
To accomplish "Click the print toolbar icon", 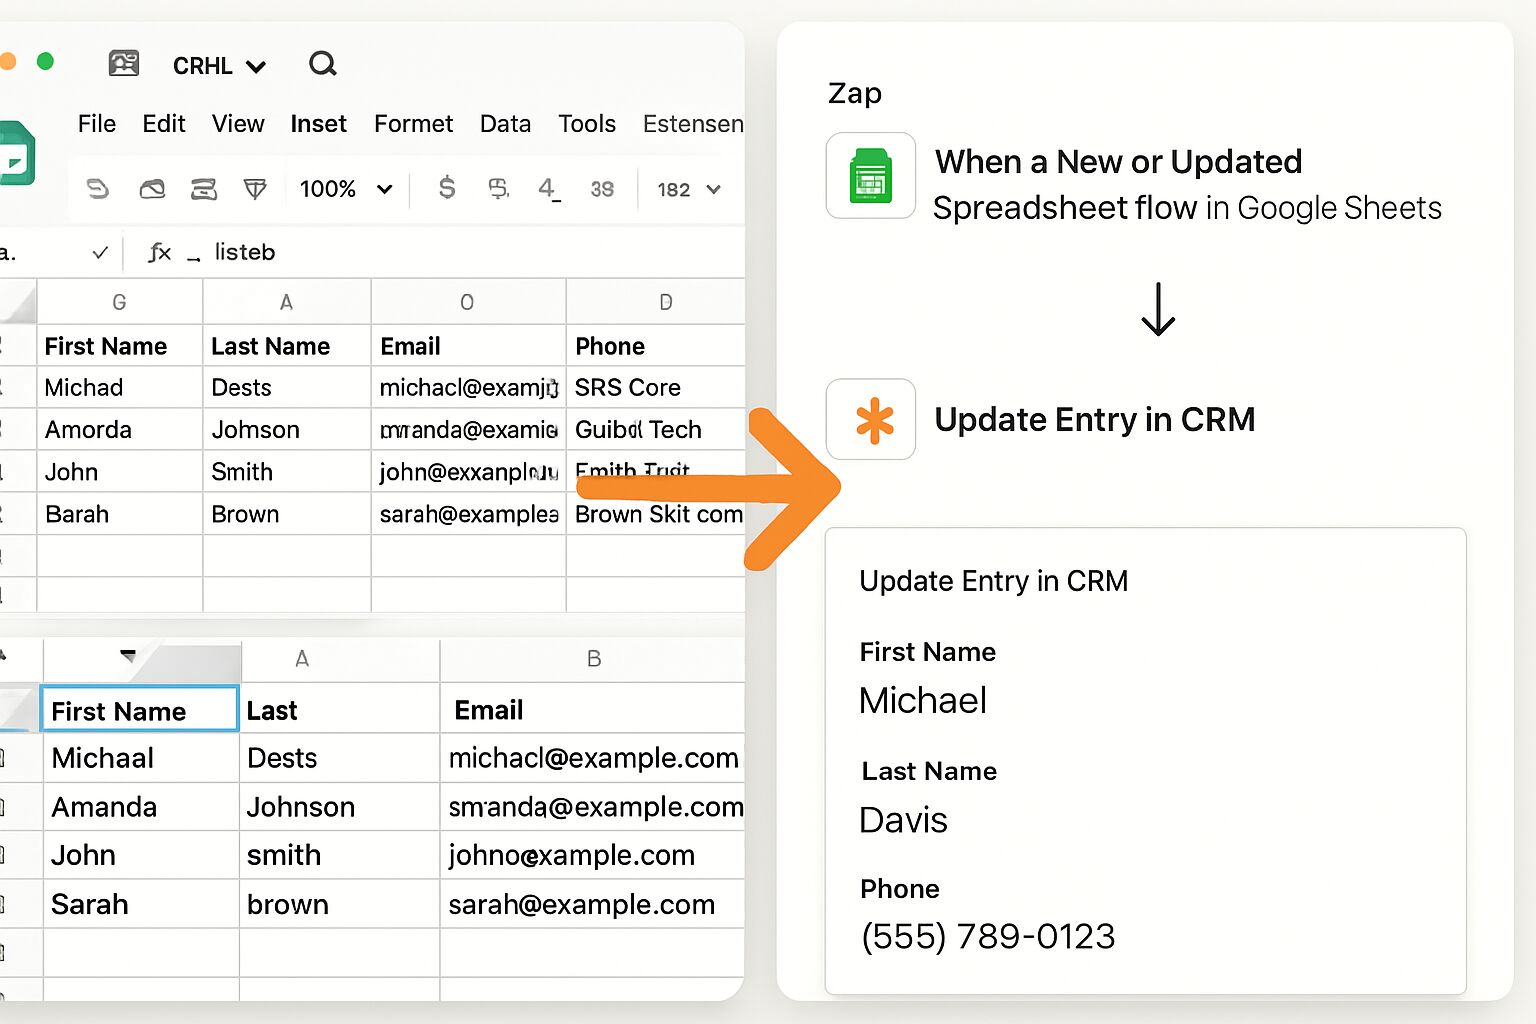I will click(x=204, y=189).
